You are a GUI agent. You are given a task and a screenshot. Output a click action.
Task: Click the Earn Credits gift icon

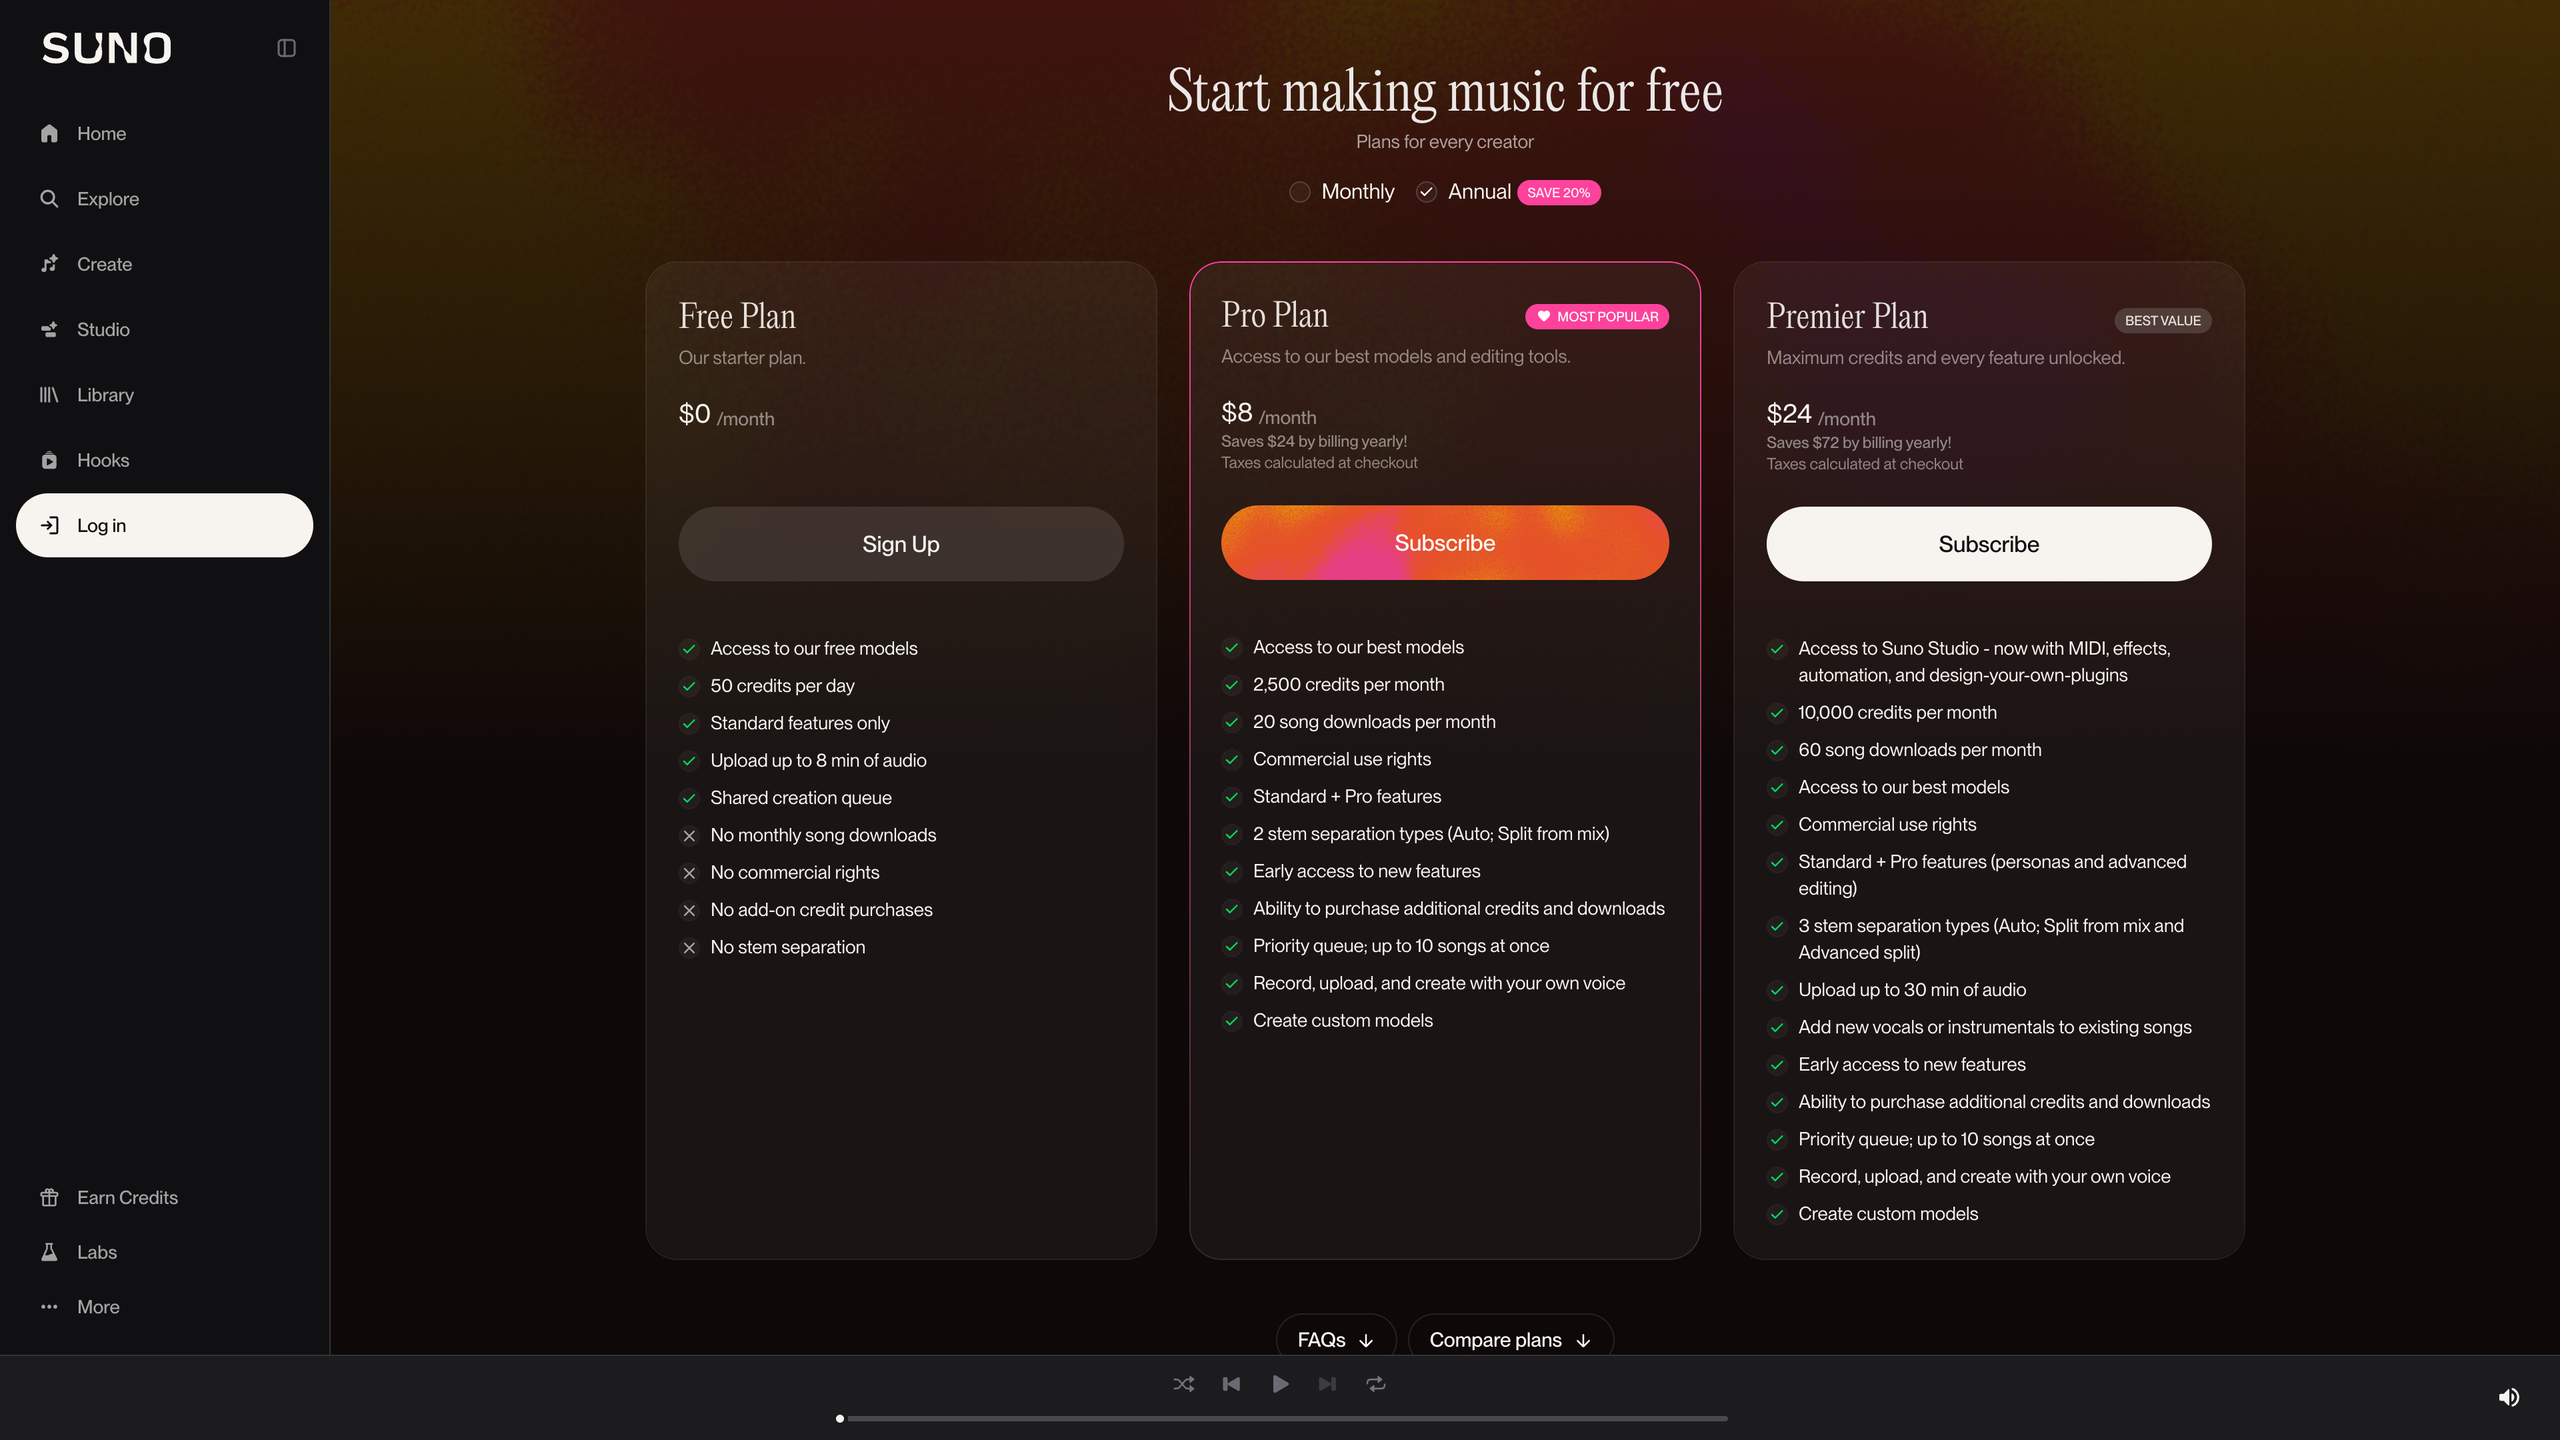tap(49, 1197)
